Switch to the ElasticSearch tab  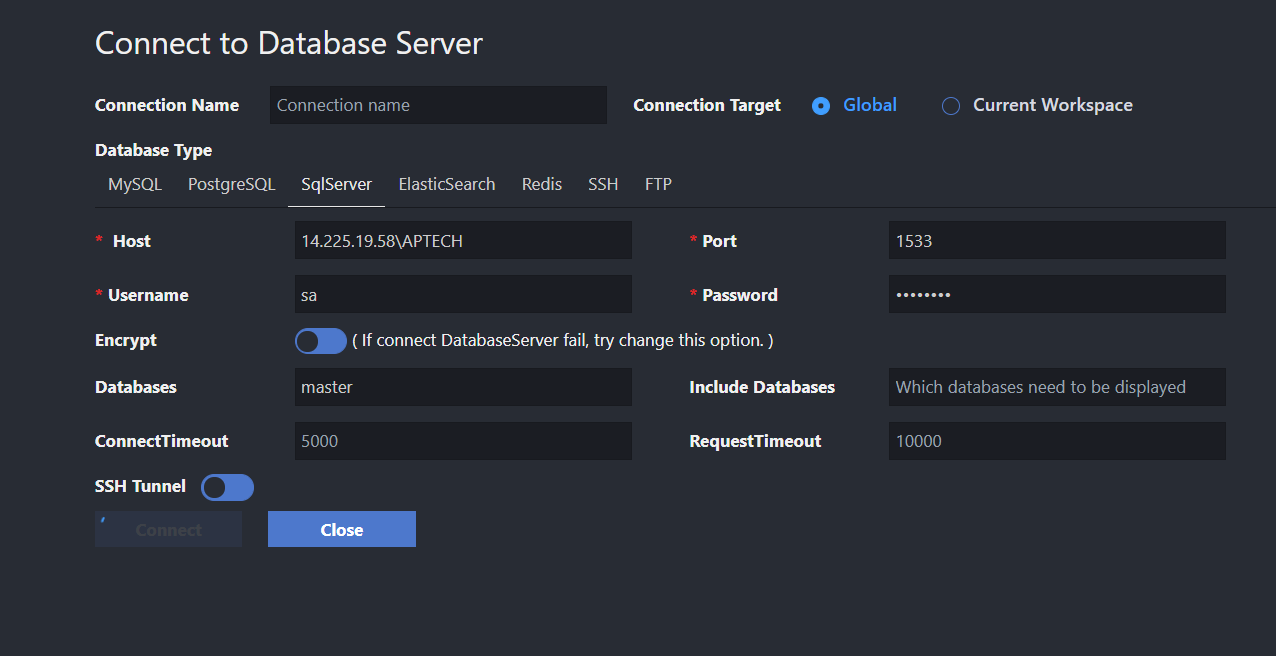(x=446, y=184)
